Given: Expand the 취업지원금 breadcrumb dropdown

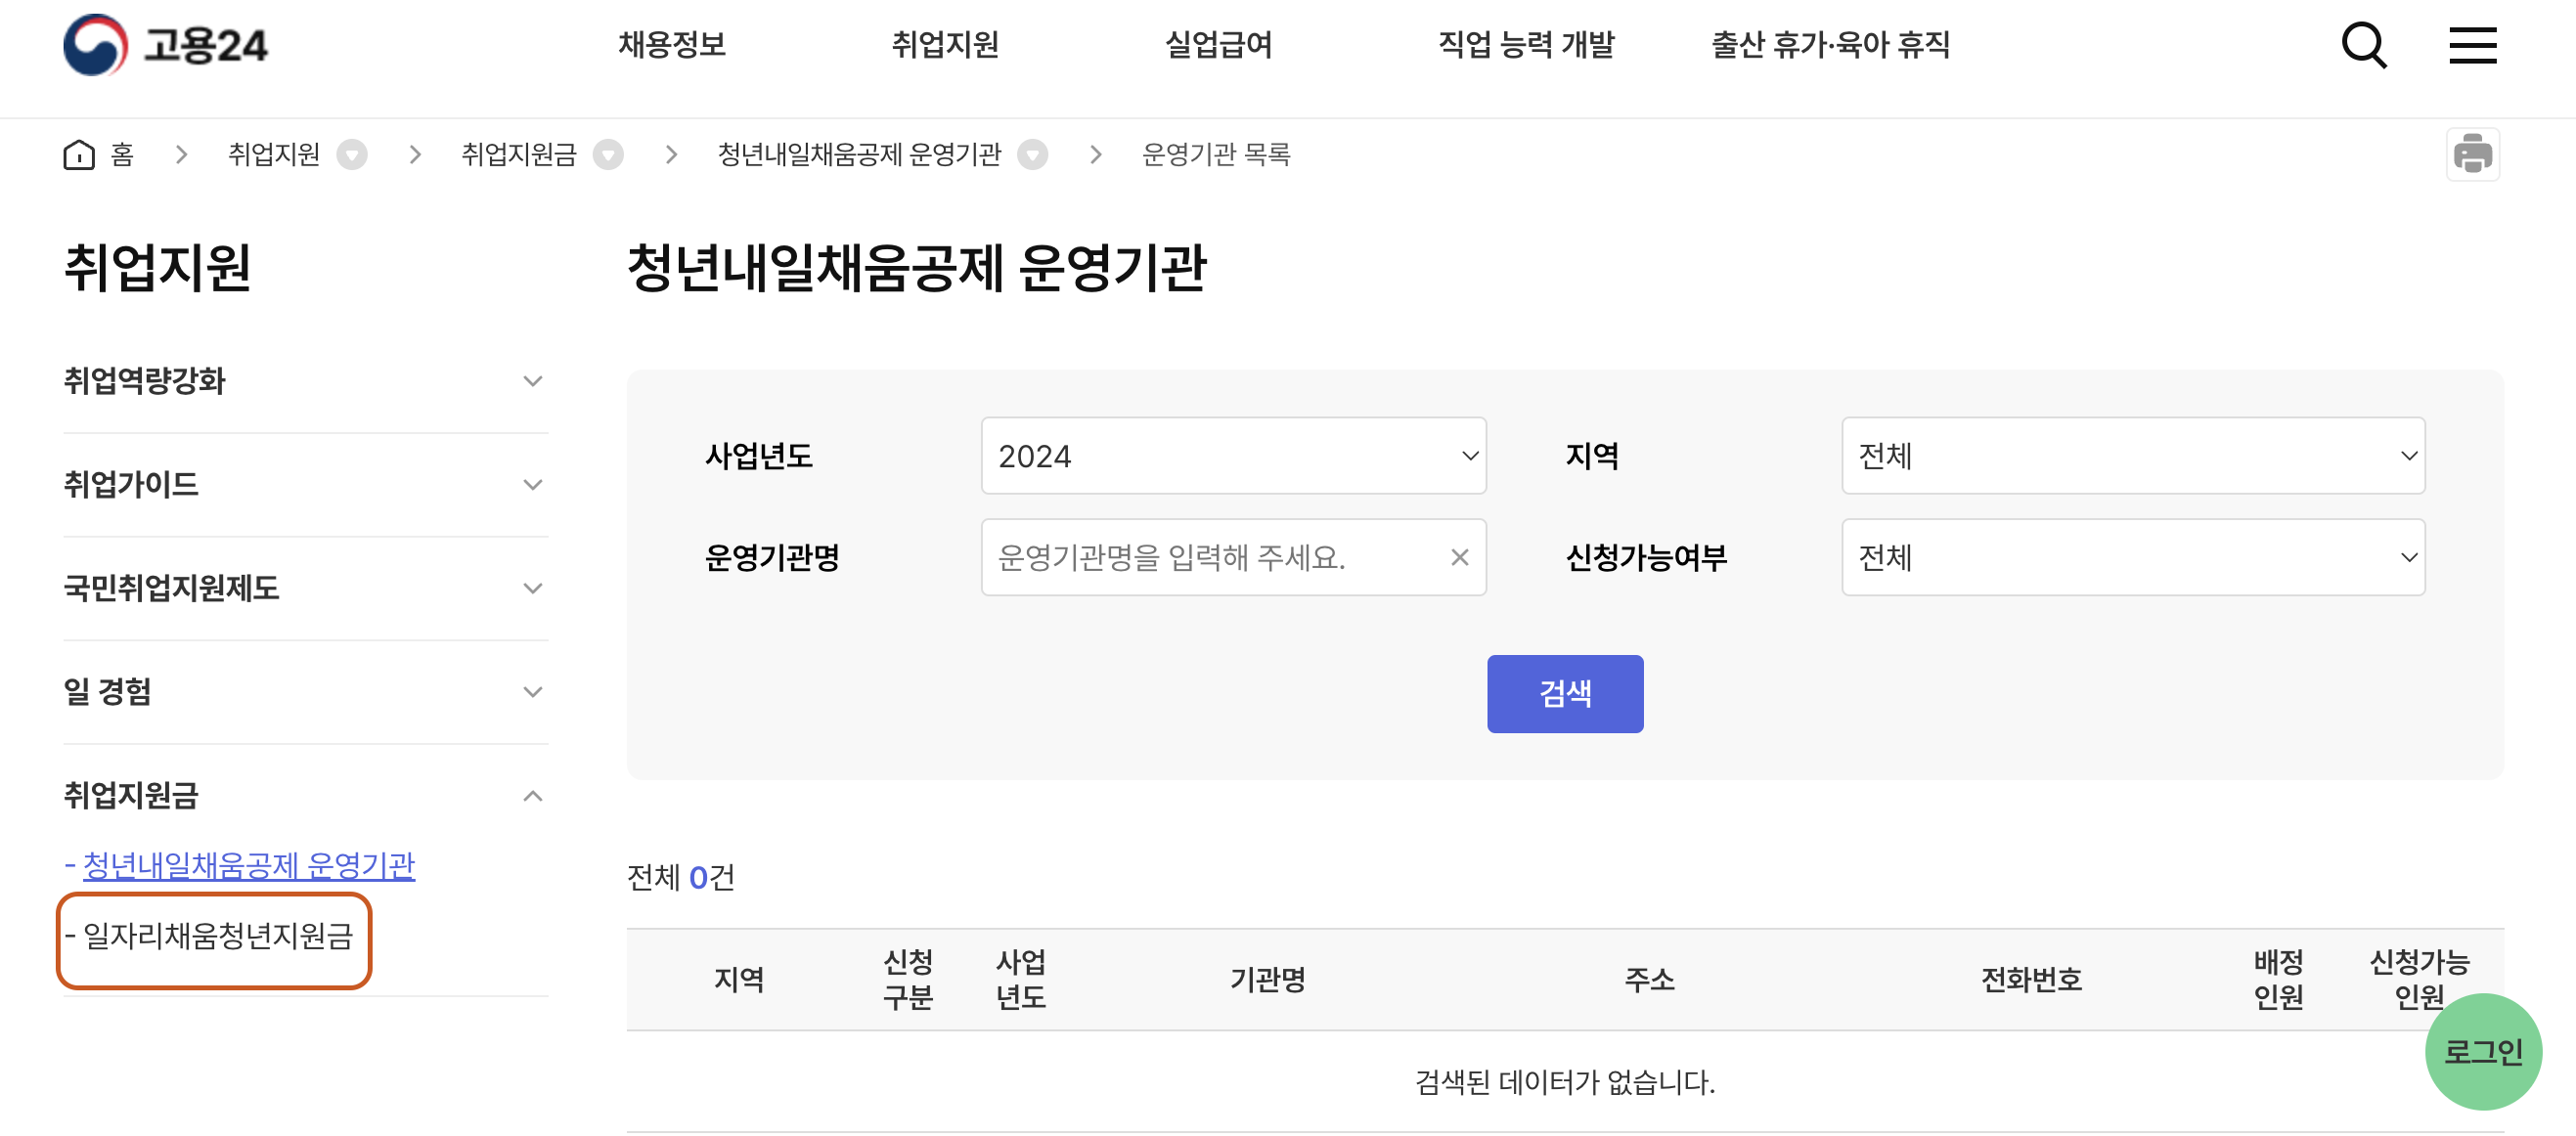Looking at the screenshot, I should (x=608, y=154).
